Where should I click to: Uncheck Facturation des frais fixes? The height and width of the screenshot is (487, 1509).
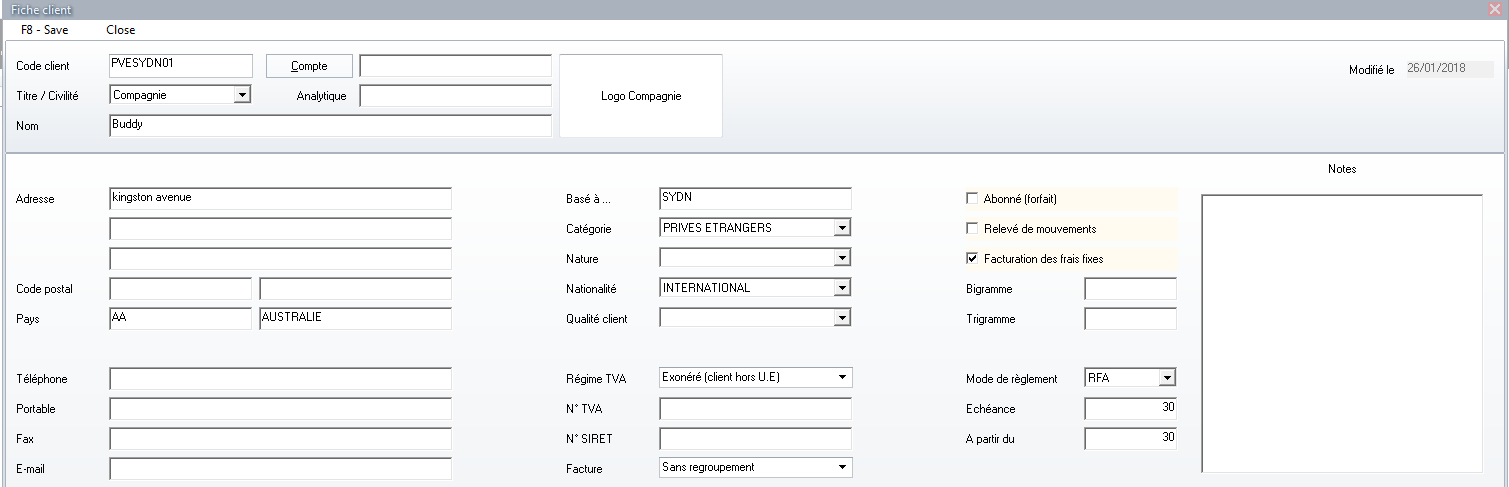972,259
